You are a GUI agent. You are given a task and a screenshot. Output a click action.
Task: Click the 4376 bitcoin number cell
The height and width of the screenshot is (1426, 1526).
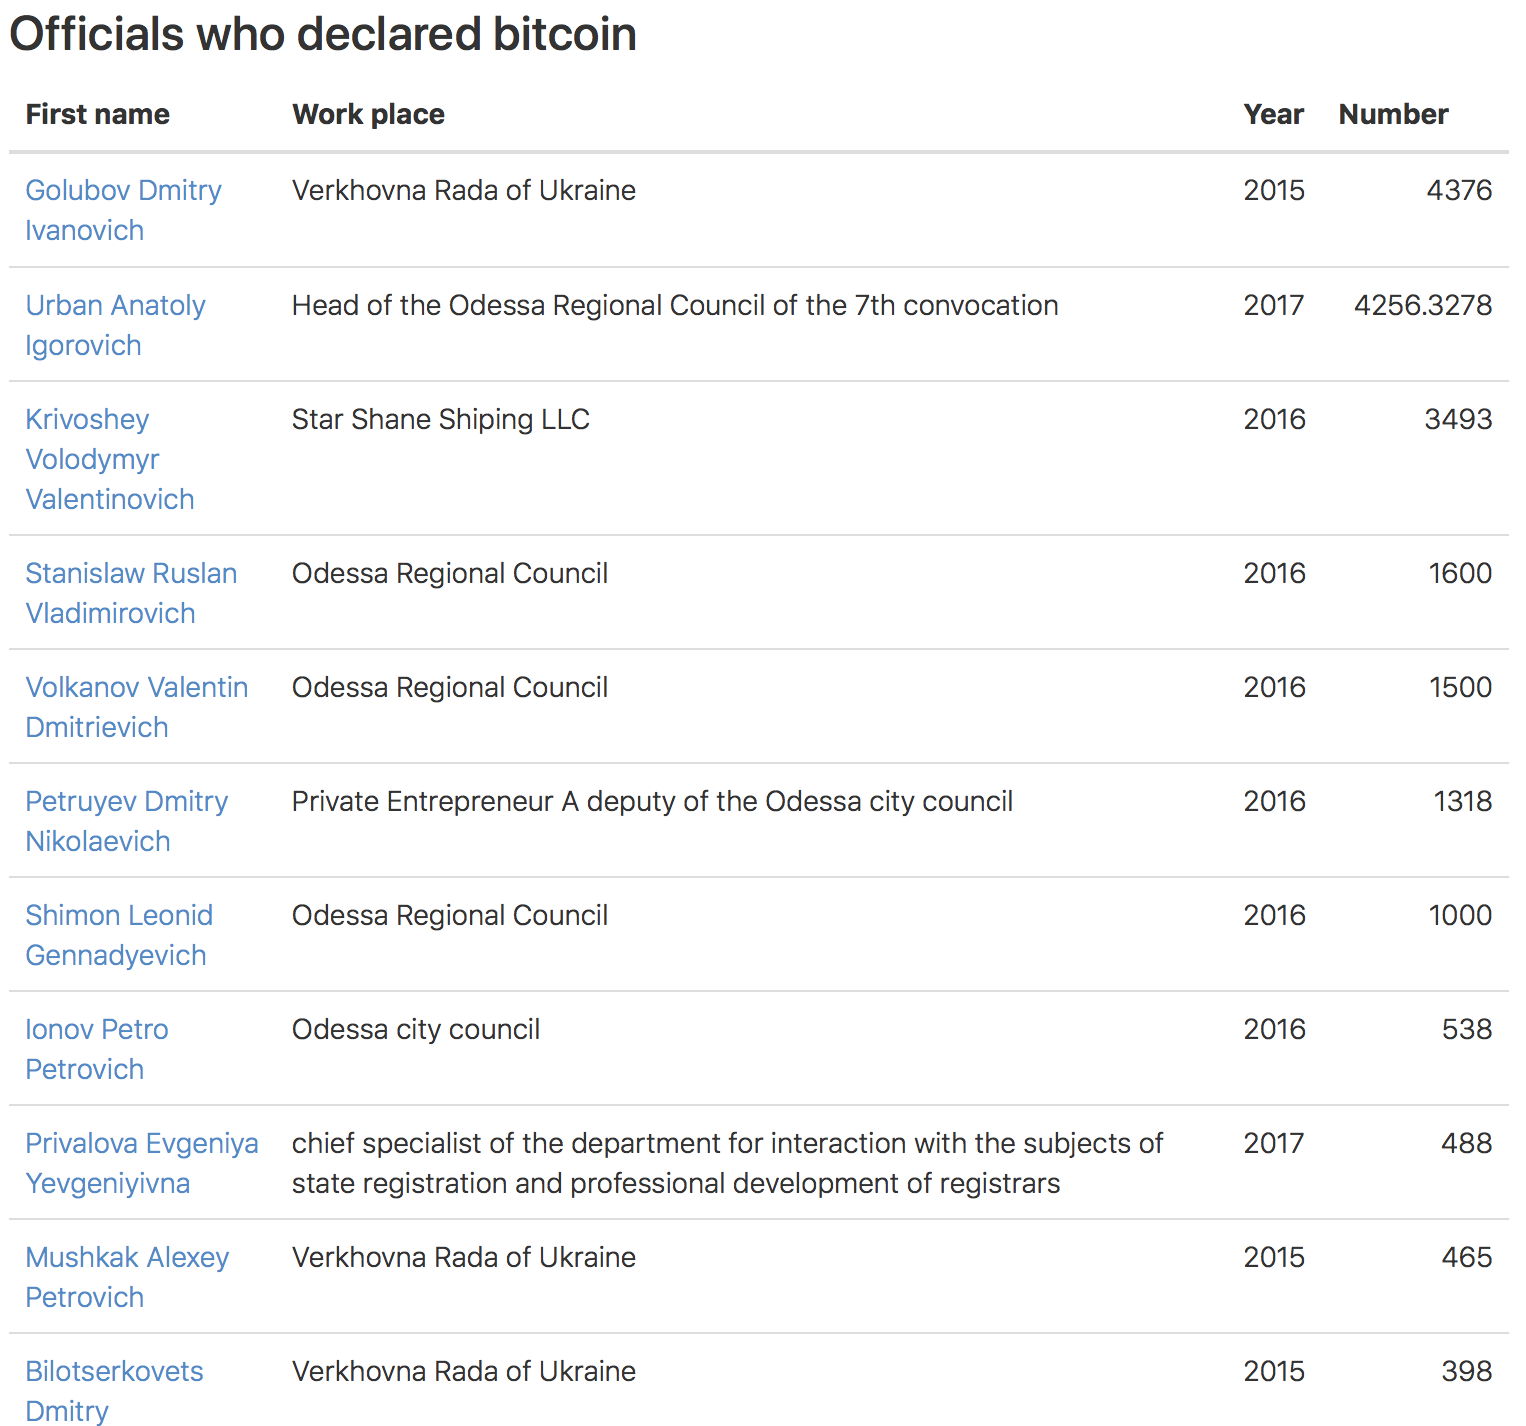(x=1459, y=190)
